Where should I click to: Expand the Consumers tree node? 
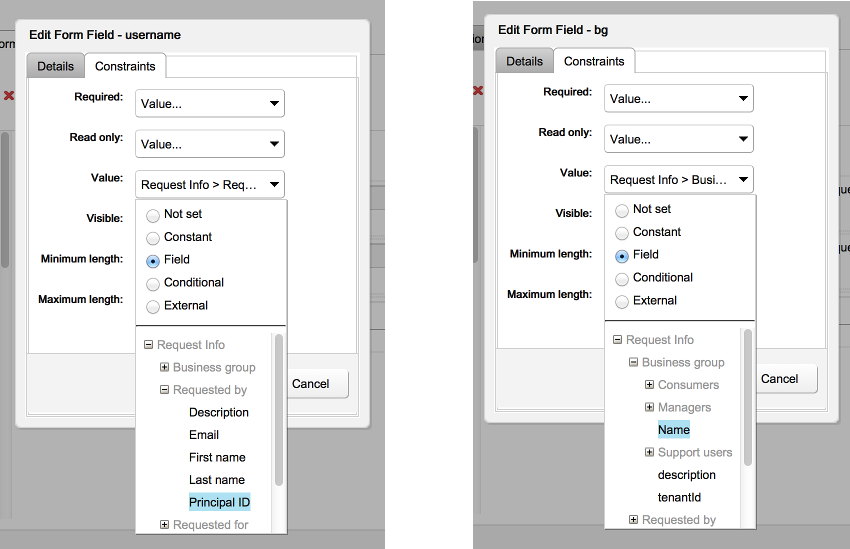[649, 385]
